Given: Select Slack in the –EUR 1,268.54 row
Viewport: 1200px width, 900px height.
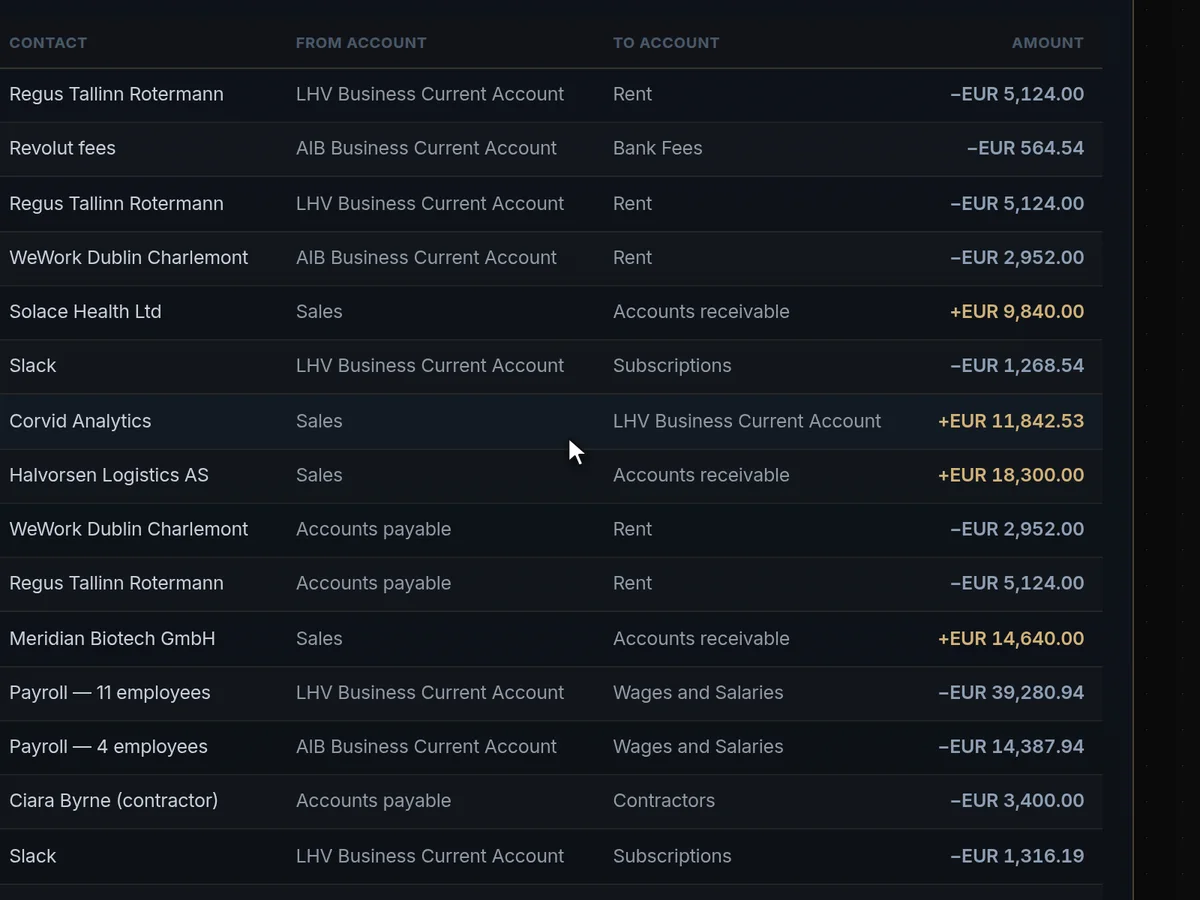Looking at the screenshot, I should [33, 366].
